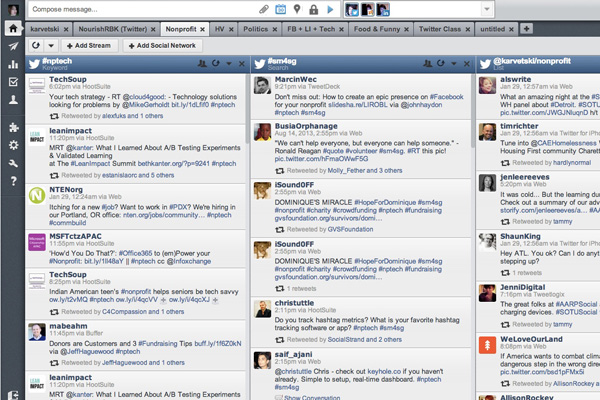600x400 pixels.
Task: Click the #LeanImpact hashtag link
Action: pyautogui.click(x=89, y=163)
